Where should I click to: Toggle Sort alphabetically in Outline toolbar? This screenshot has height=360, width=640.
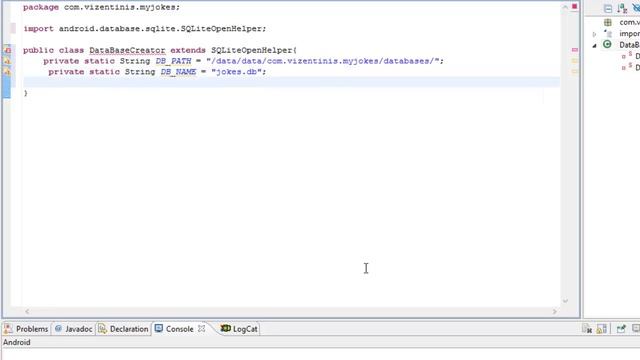pyautogui.click(x=622, y=9)
